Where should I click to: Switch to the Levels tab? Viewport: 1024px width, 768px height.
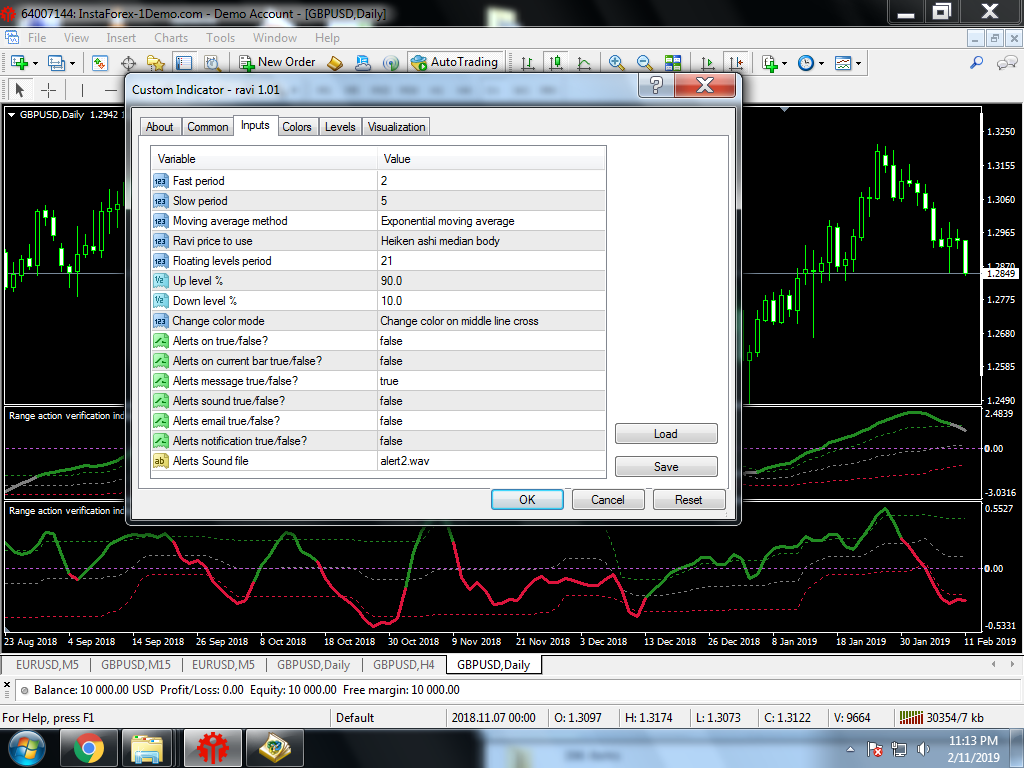(340, 127)
